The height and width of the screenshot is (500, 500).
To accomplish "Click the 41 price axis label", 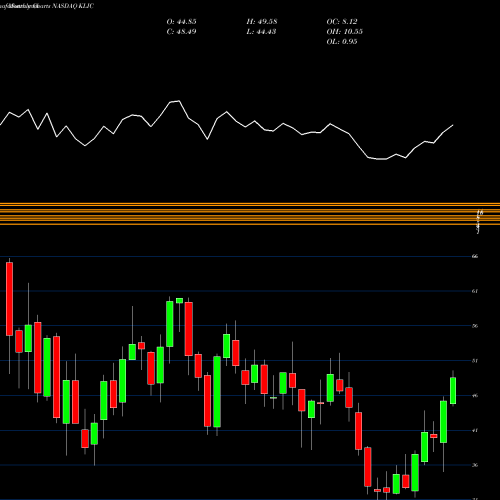I will click(475, 430).
